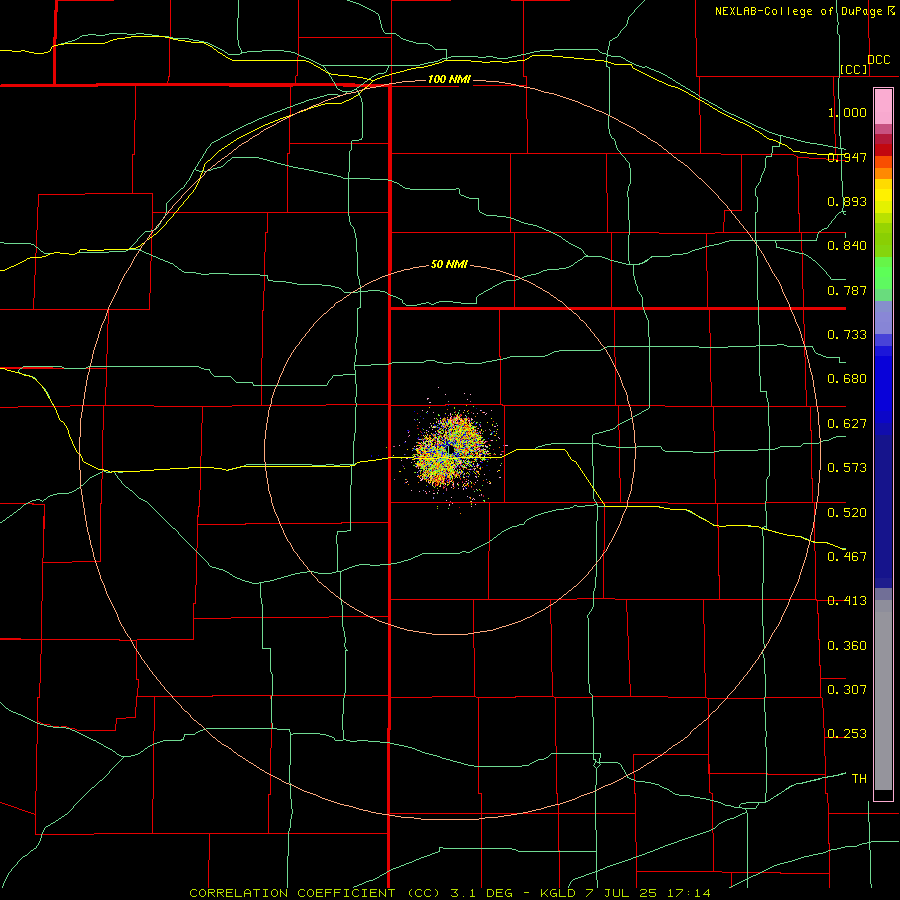The image size is (900, 900).
Task: Click the bright green color bar segment
Action: [x=883, y=273]
